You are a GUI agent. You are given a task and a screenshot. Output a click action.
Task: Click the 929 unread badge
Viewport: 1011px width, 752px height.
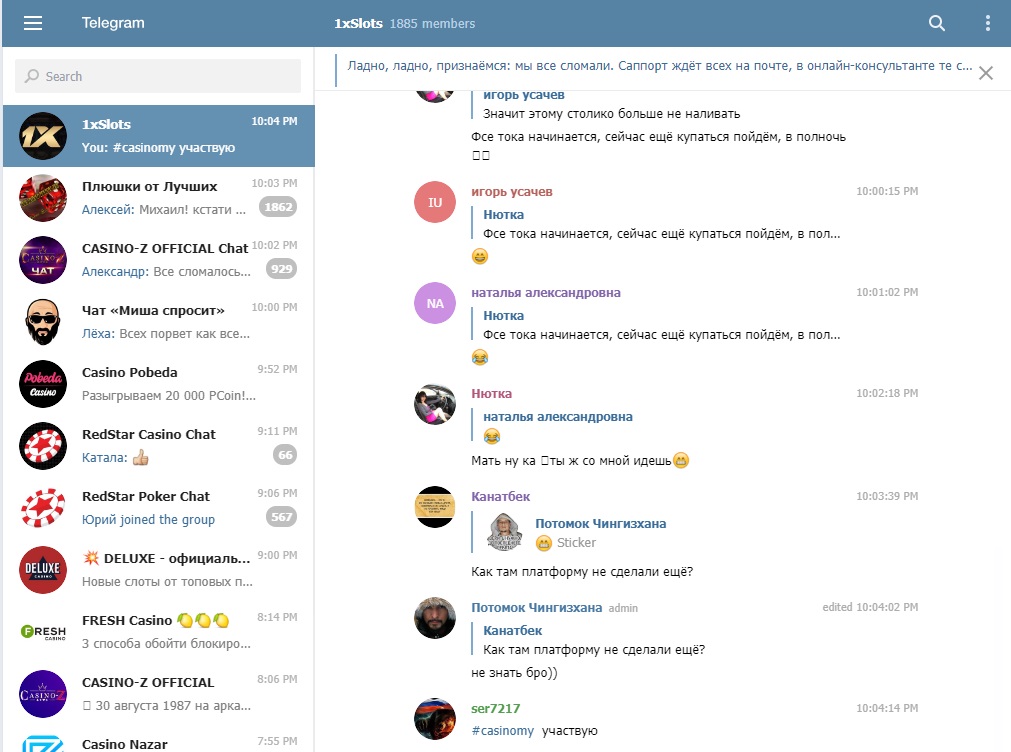coord(281,269)
